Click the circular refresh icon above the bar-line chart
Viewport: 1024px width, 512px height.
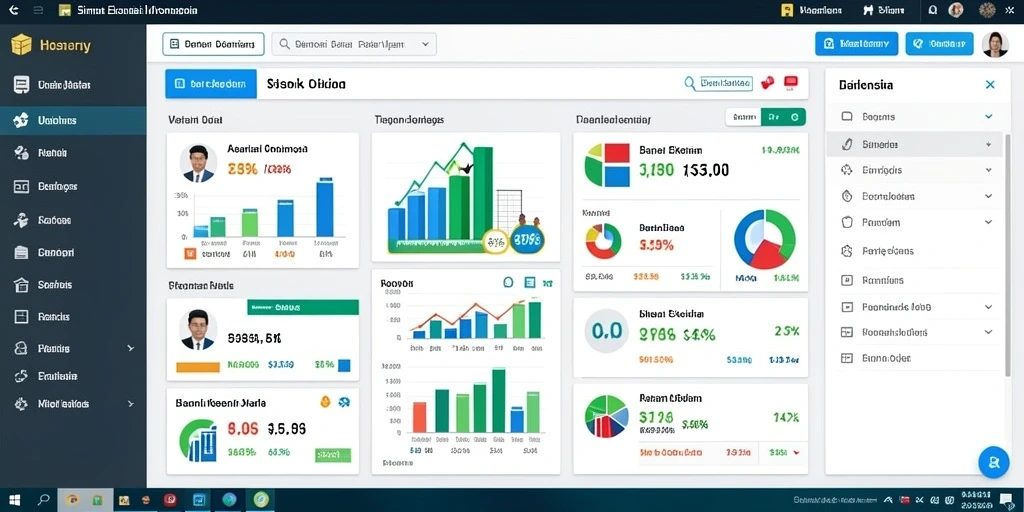pyautogui.click(x=509, y=283)
